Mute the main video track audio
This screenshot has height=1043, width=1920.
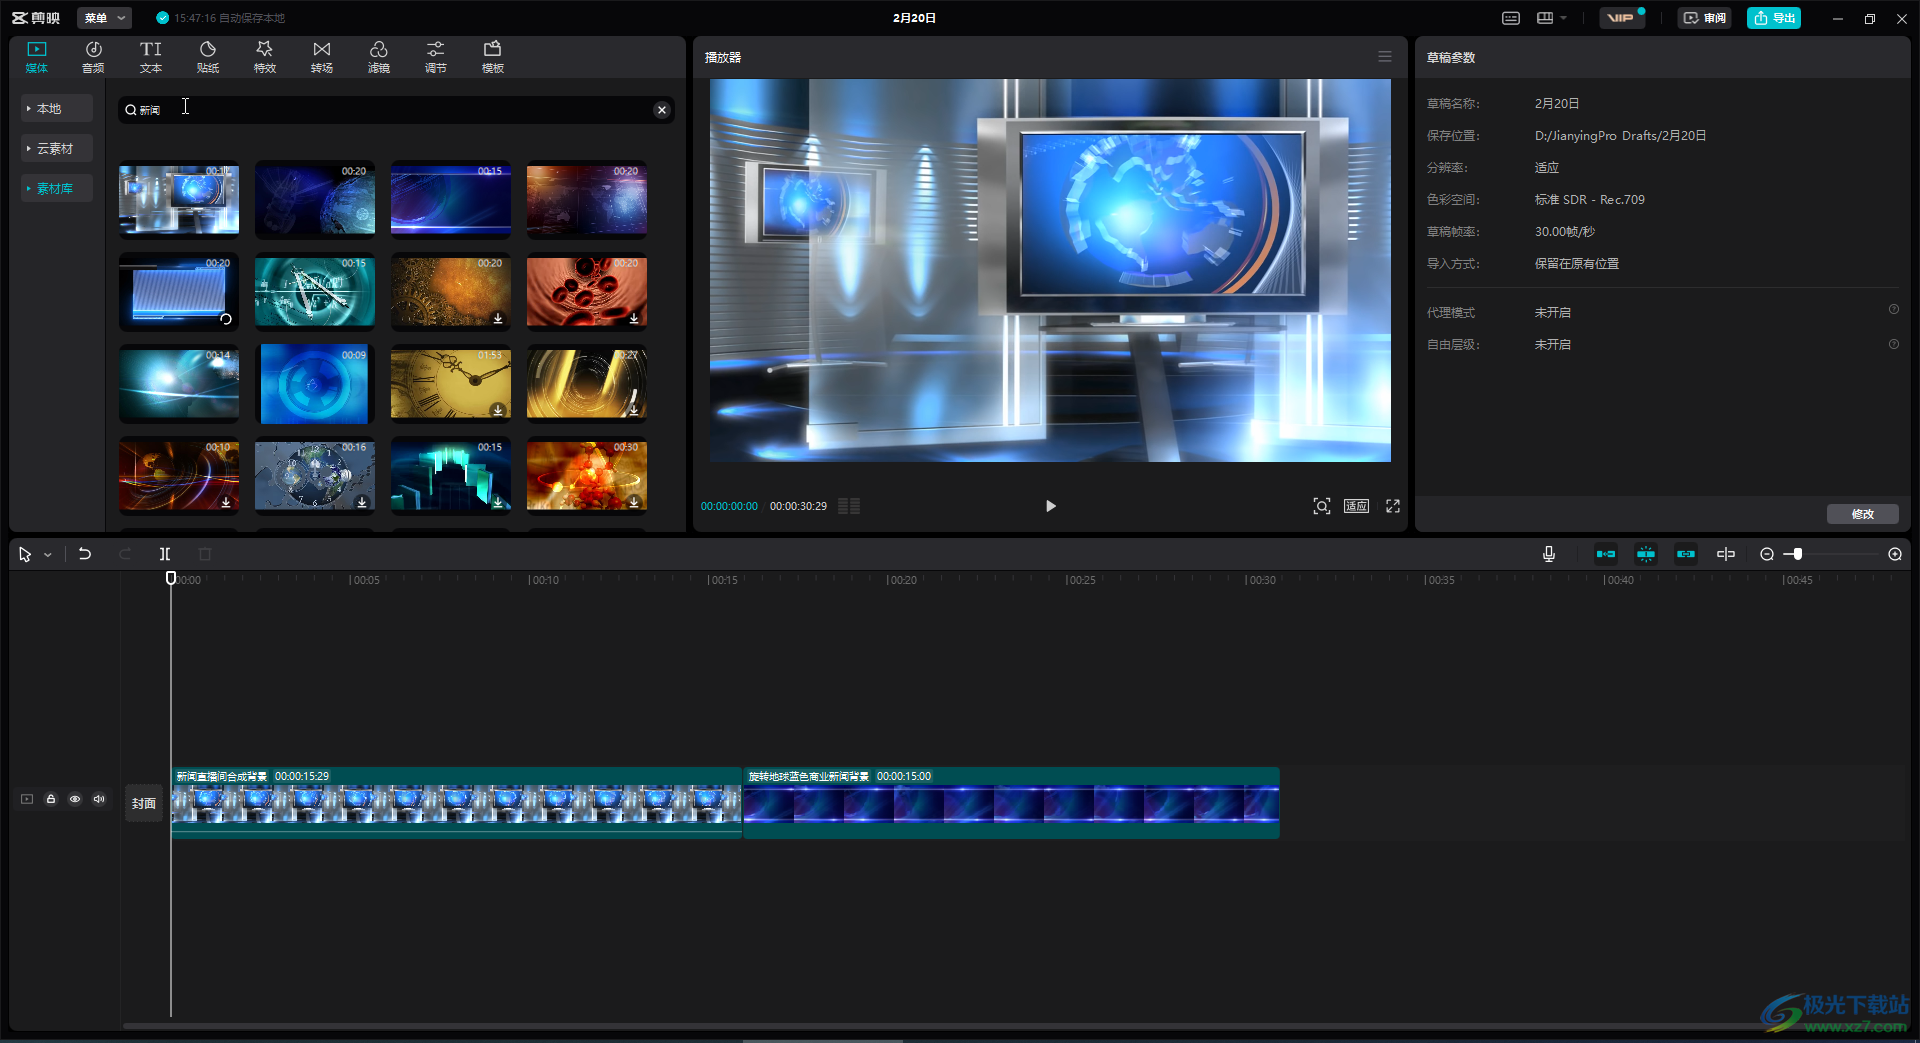coord(99,799)
